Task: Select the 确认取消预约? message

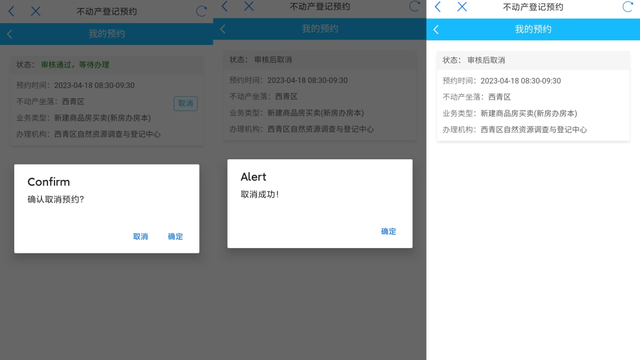Action: (56, 199)
